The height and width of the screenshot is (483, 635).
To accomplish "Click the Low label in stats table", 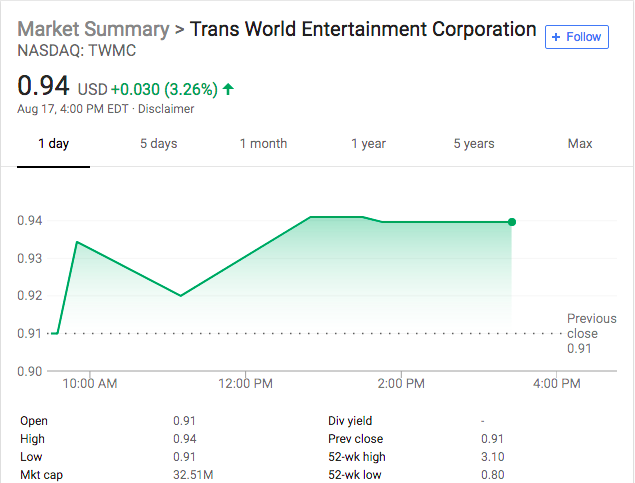I will tap(31, 457).
